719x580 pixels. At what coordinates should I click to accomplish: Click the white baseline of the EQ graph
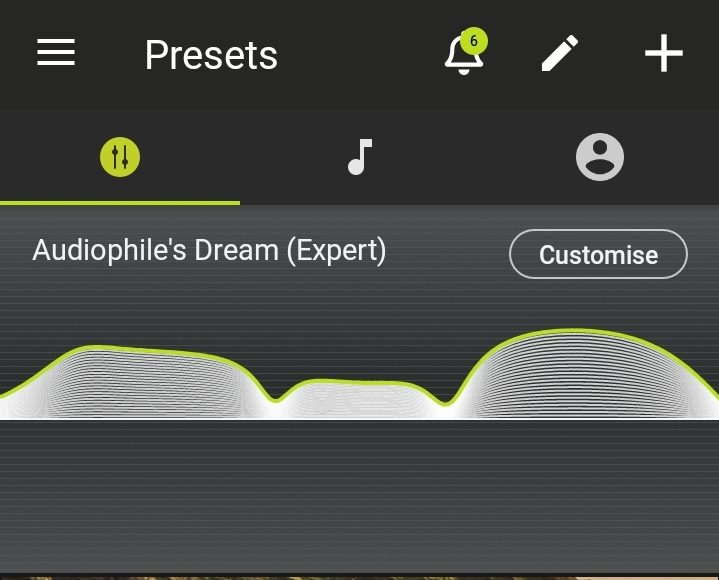tap(360, 418)
